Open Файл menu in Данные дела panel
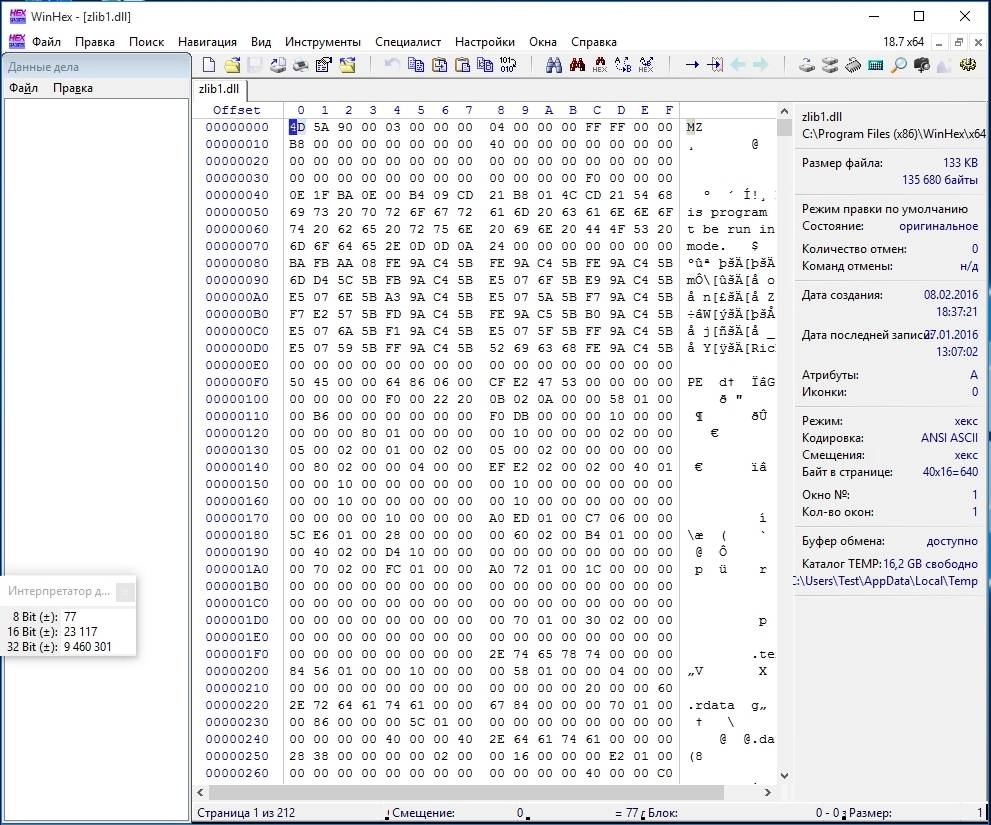This screenshot has width=991, height=825. [23, 88]
